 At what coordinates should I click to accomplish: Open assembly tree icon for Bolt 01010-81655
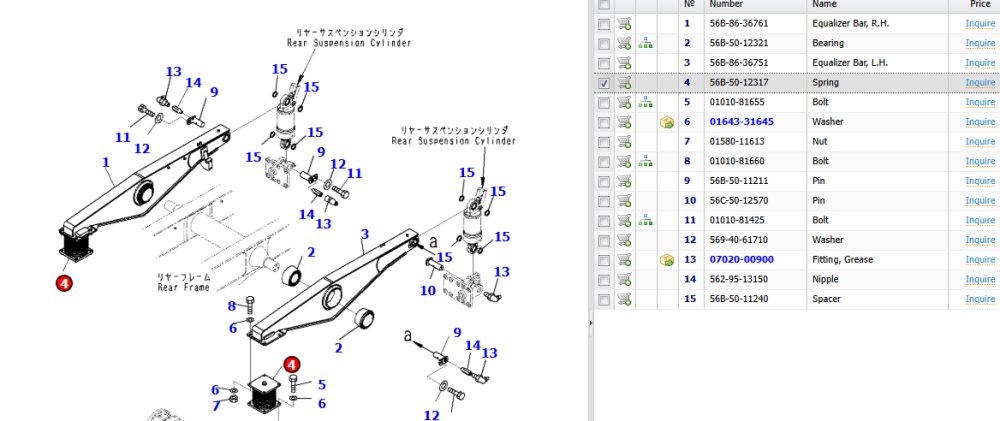coord(646,103)
